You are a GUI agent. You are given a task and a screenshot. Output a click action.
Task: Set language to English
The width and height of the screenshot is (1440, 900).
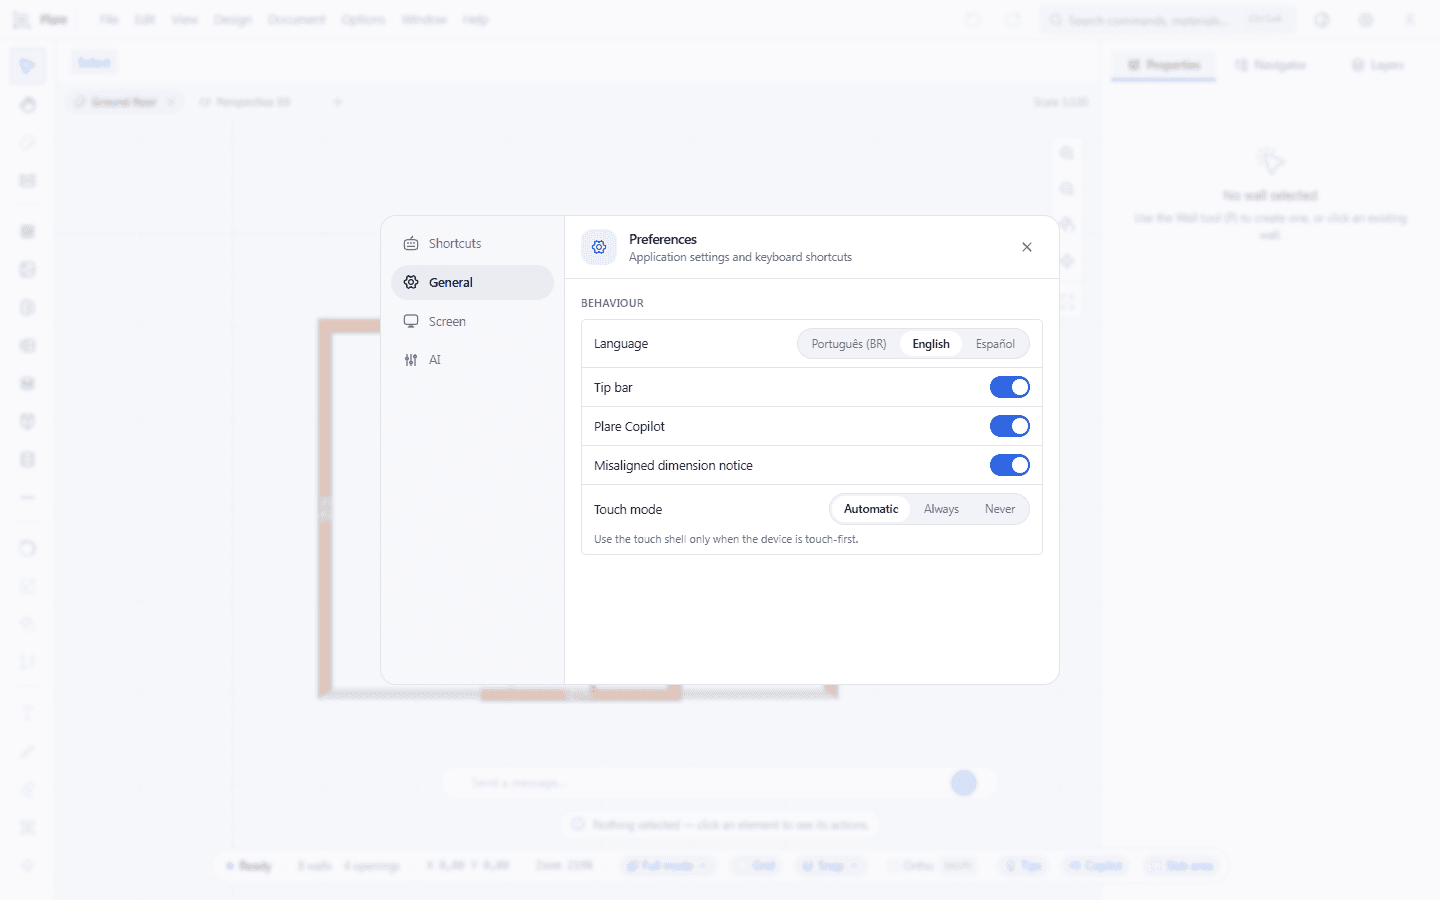point(931,344)
